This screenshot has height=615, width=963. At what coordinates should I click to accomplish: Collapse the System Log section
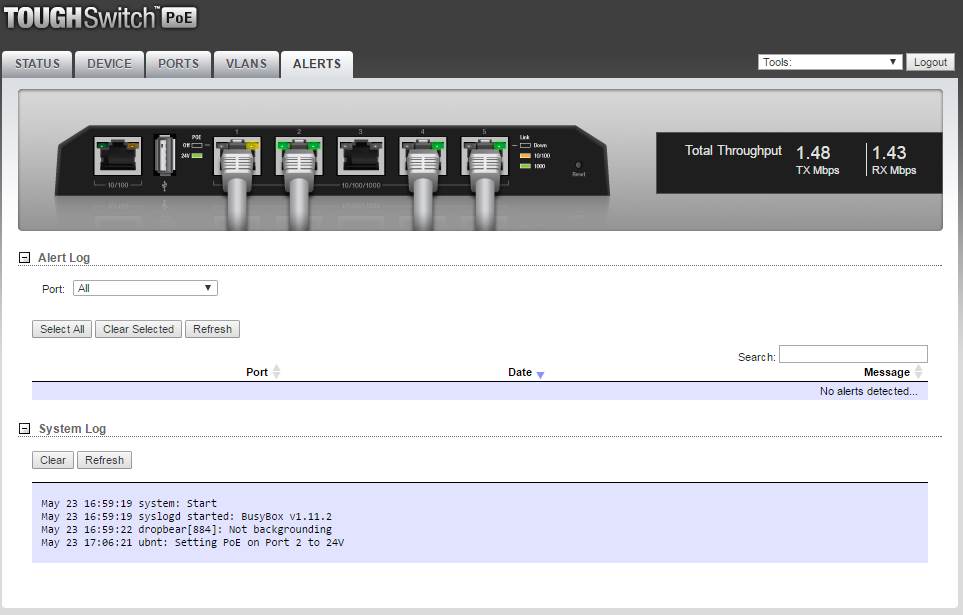25,429
